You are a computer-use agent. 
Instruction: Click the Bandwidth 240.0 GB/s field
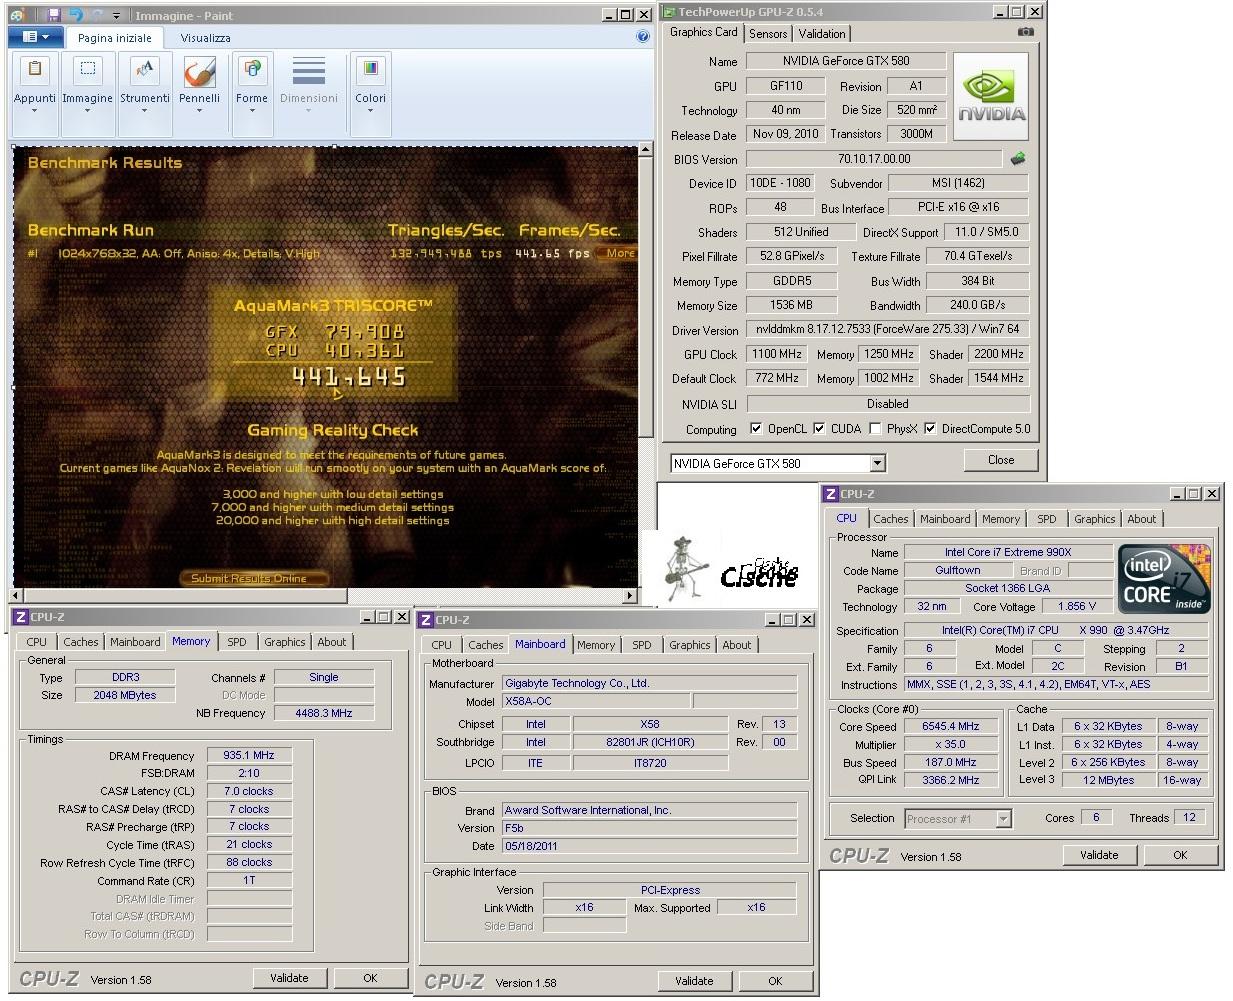pos(977,305)
